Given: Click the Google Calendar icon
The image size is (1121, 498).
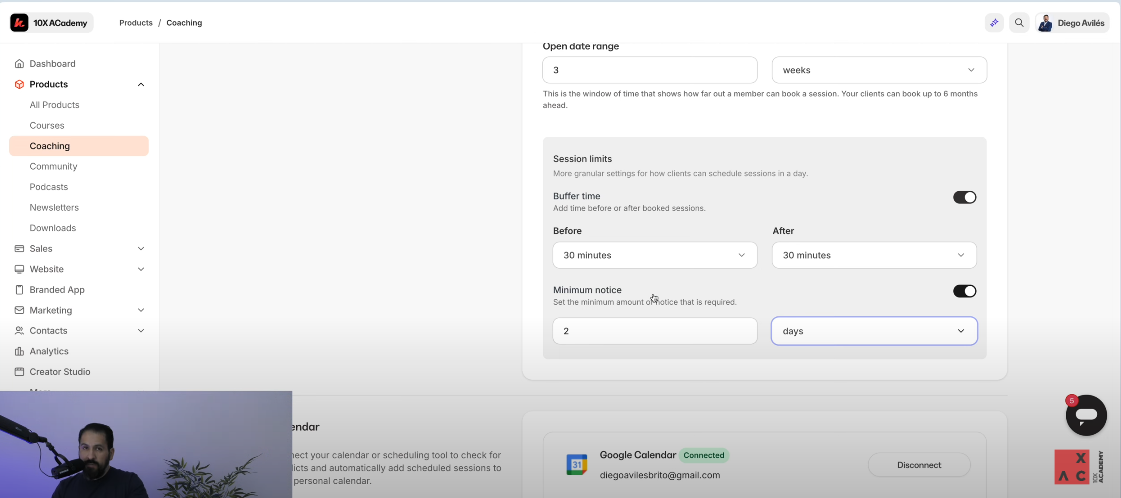Looking at the screenshot, I should pos(576,465).
